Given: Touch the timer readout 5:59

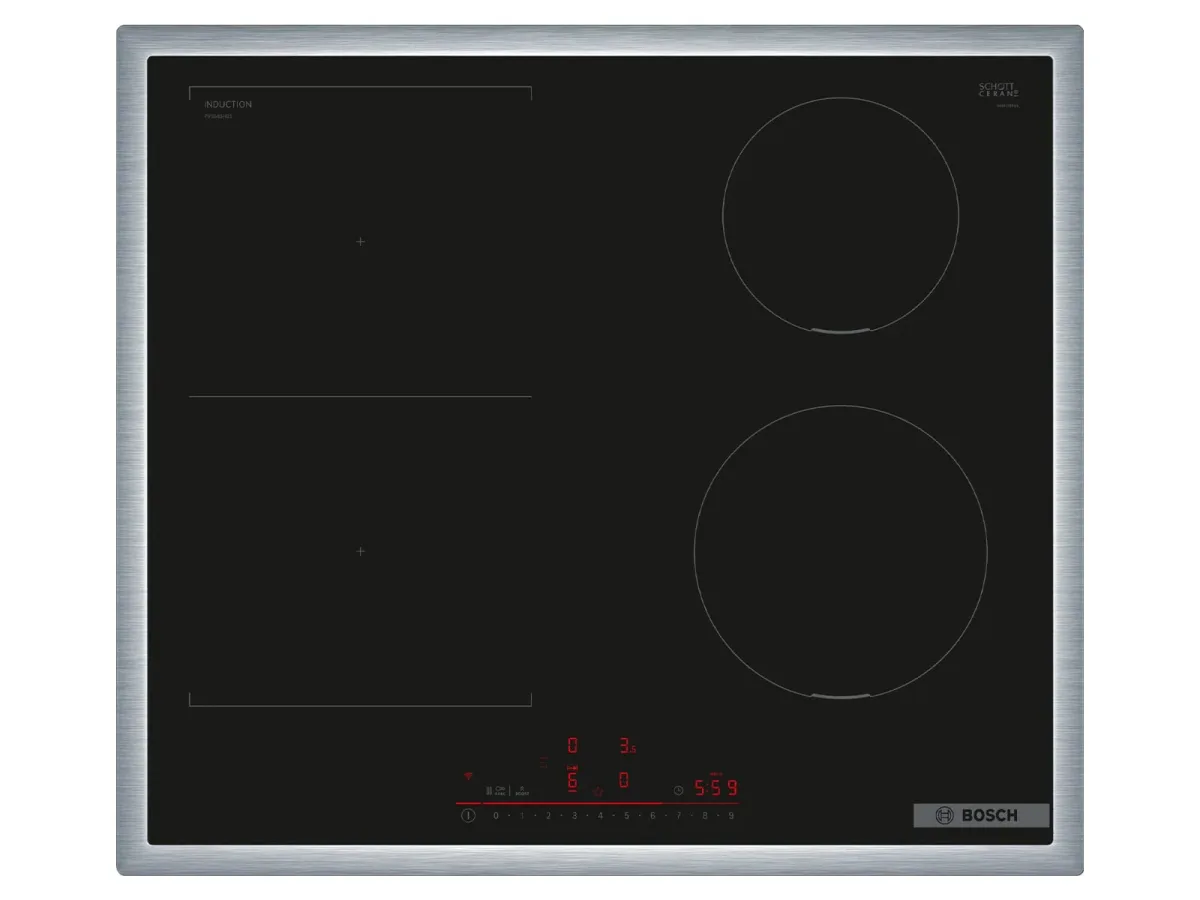Looking at the screenshot, I should [716, 787].
